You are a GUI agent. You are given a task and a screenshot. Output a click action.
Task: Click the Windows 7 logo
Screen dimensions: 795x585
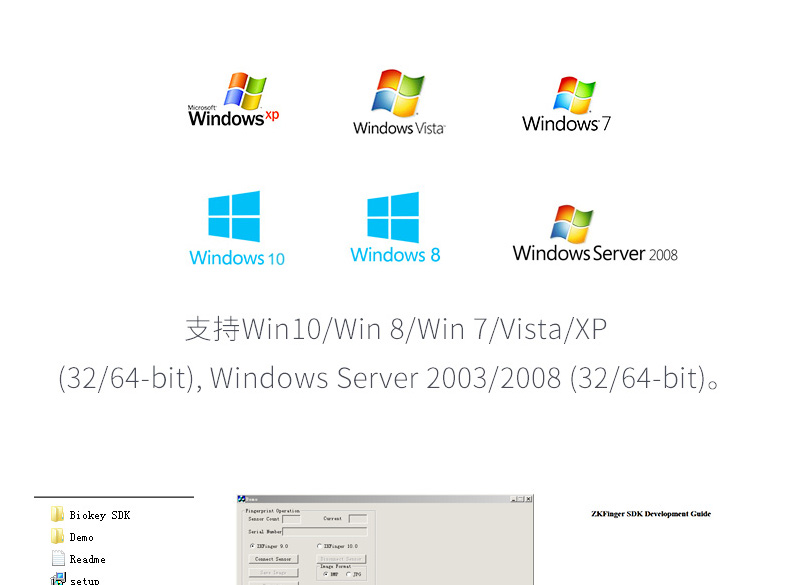coord(566,104)
